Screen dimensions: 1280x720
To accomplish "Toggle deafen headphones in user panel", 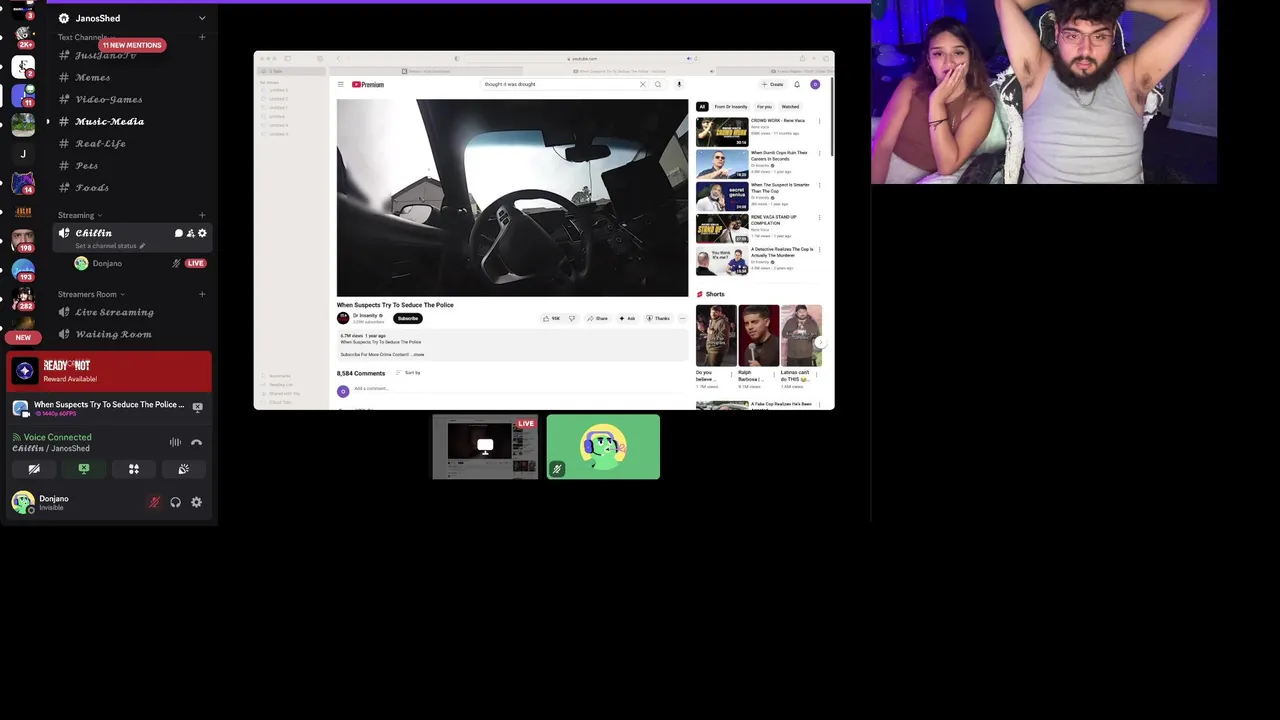I will pos(175,502).
